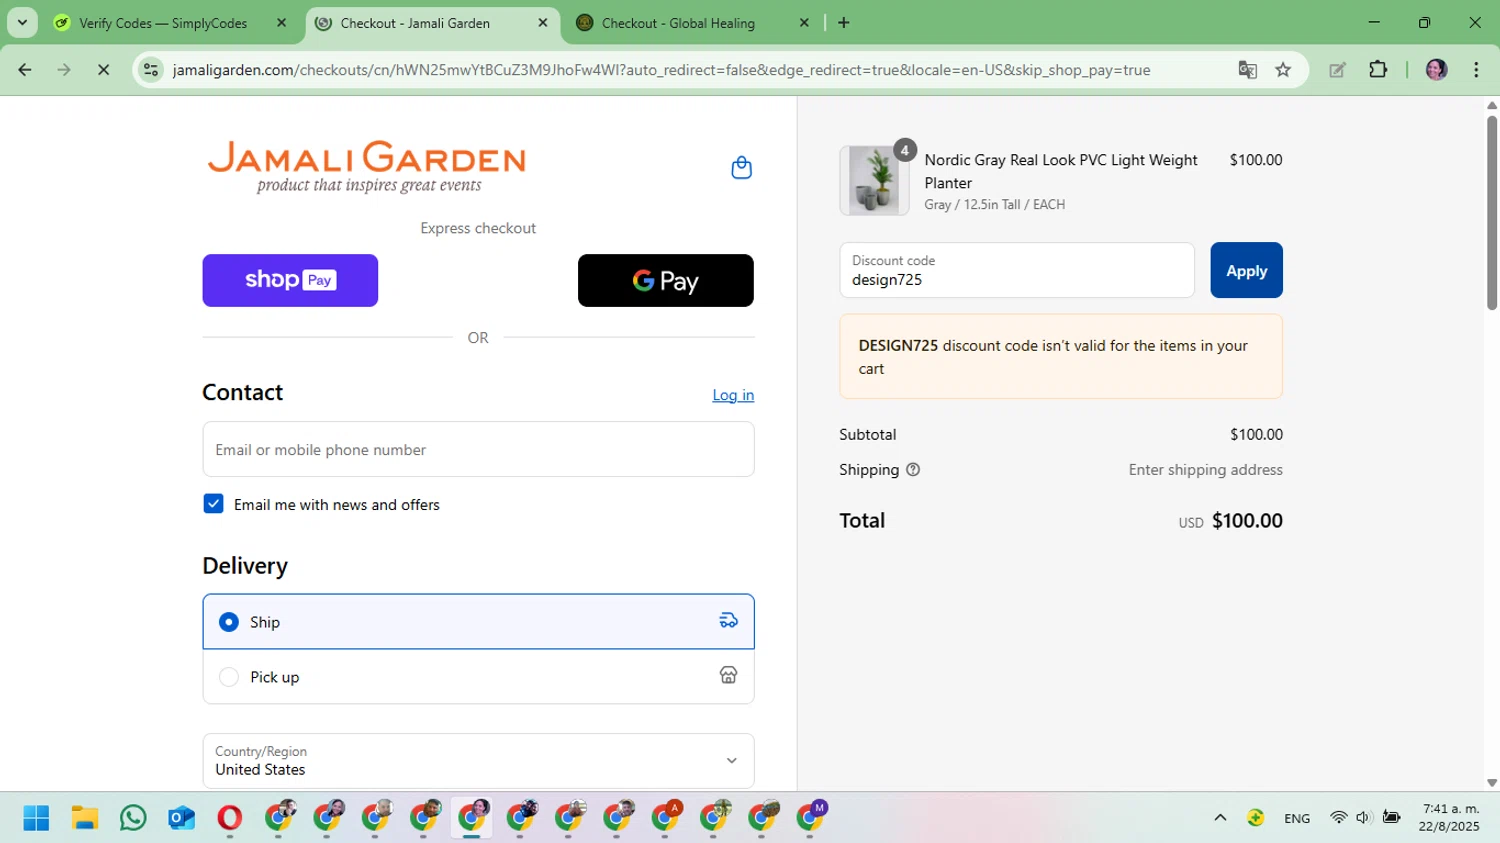
Task: Open the Windows Start menu
Action: [x=36, y=818]
